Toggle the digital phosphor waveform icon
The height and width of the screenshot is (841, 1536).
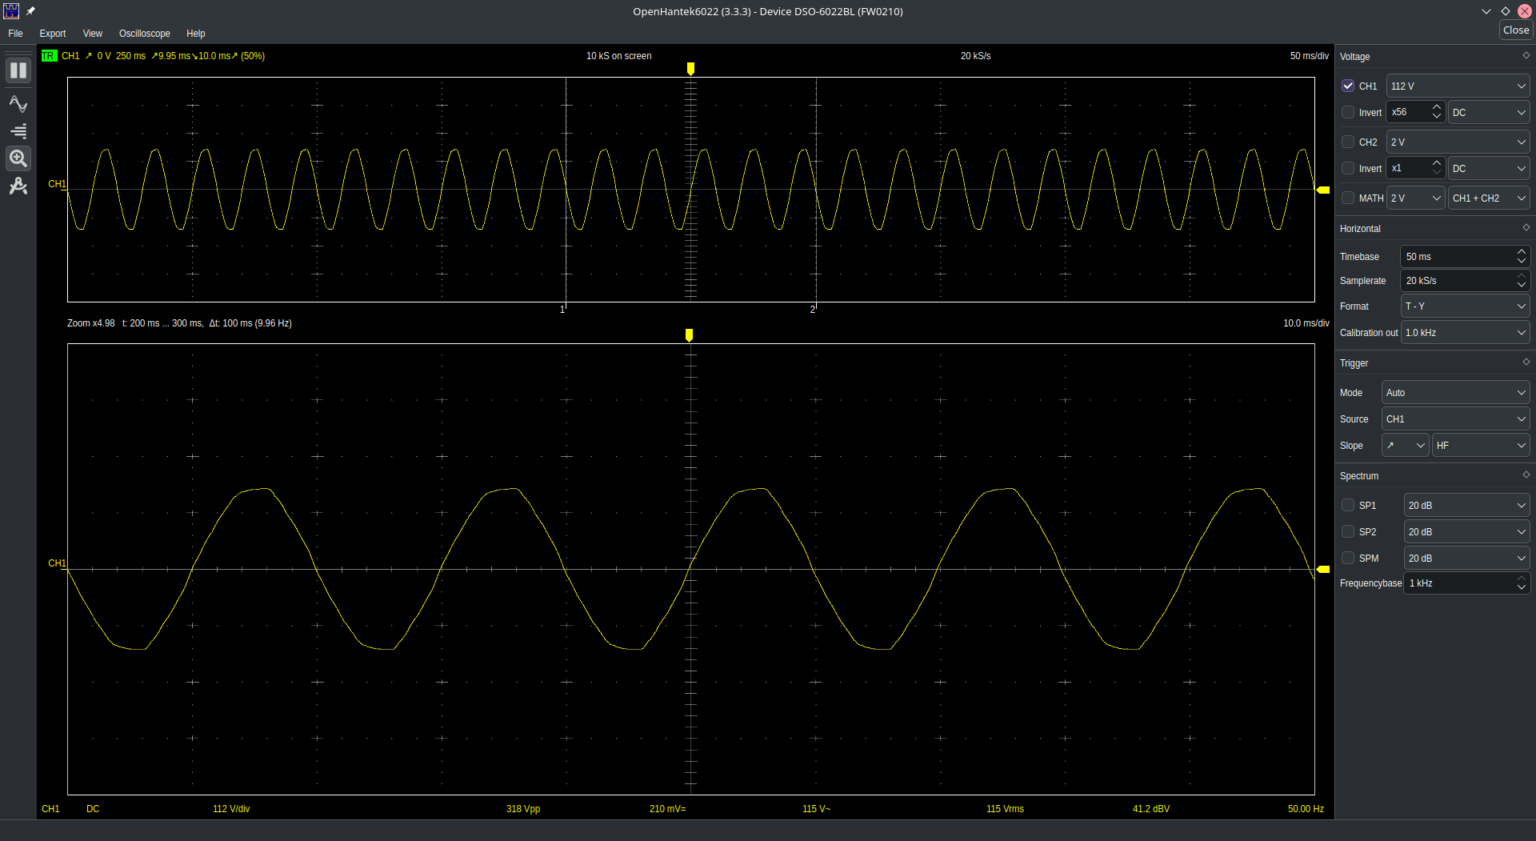[18, 104]
